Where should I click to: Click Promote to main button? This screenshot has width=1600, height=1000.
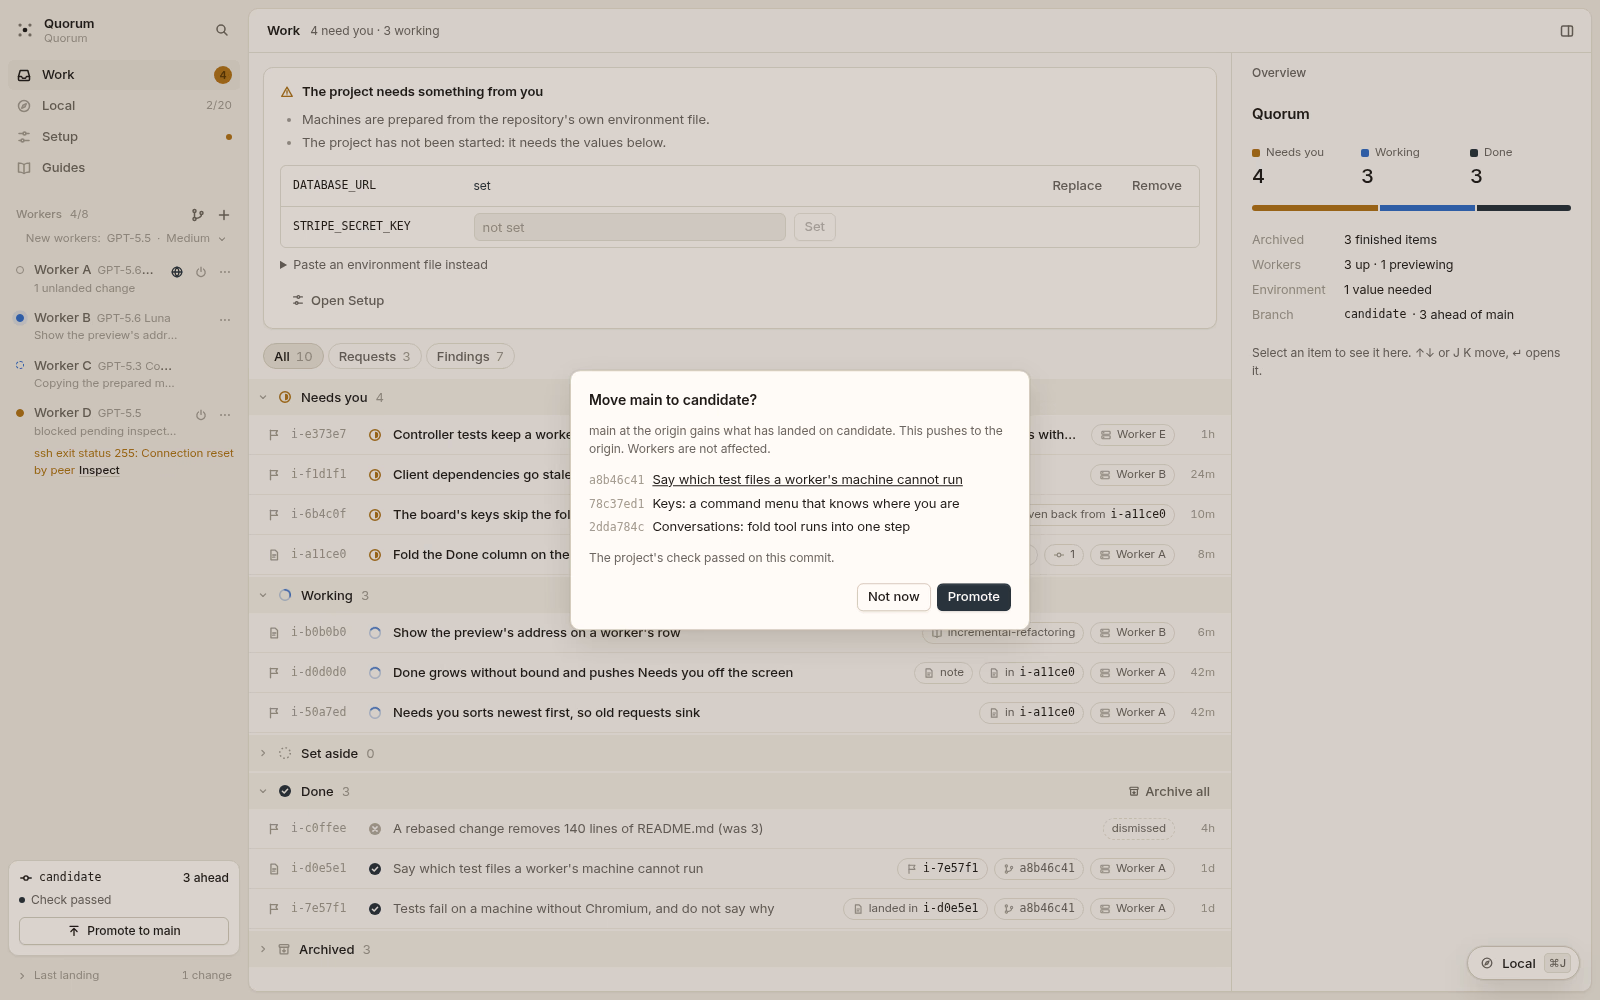[x=124, y=931]
